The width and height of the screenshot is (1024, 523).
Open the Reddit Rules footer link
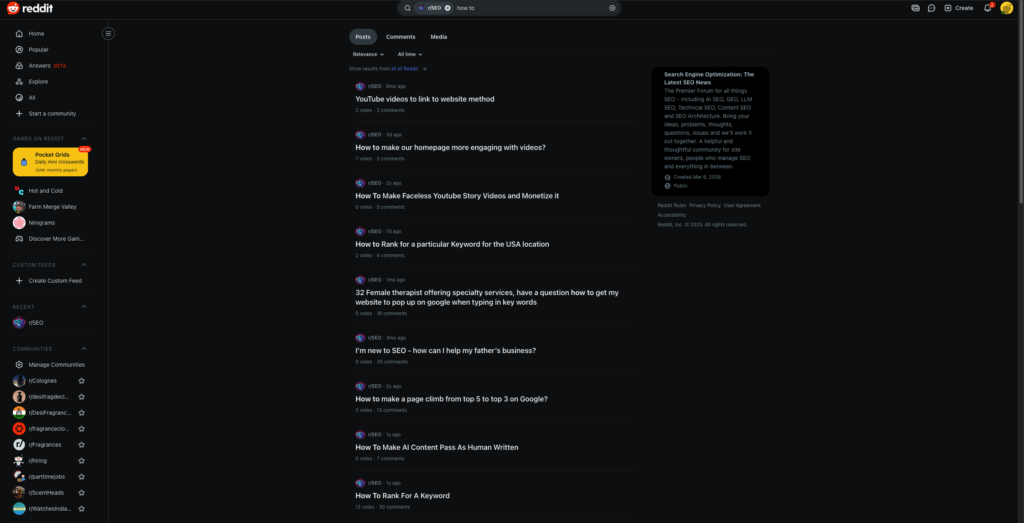671,205
